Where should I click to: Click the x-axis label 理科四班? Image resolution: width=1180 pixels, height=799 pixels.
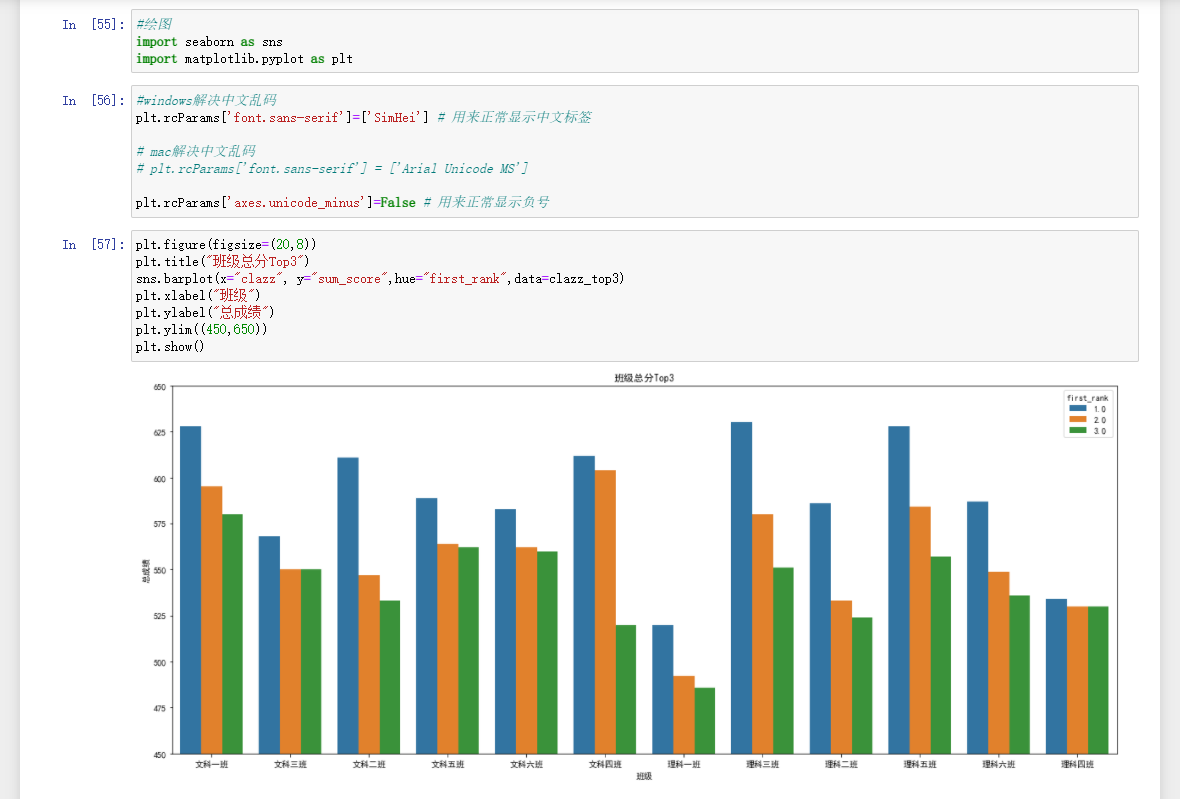click(x=1078, y=764)
